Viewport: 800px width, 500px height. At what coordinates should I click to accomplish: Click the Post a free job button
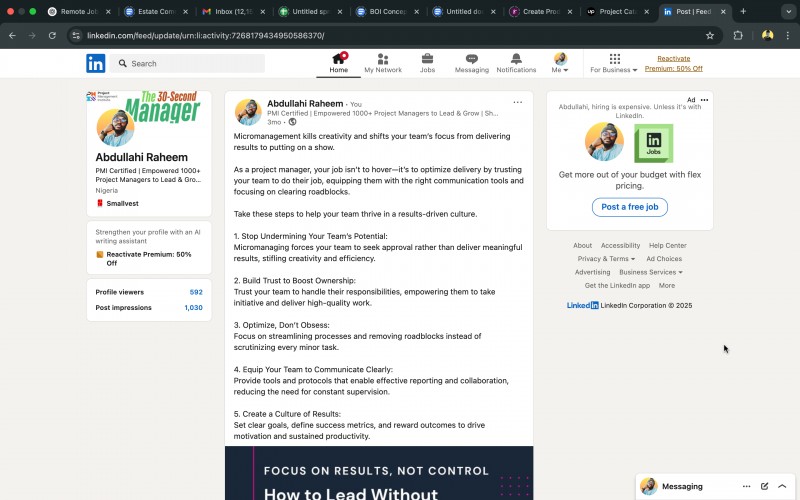pyautogui.click(x=630, y=207)
